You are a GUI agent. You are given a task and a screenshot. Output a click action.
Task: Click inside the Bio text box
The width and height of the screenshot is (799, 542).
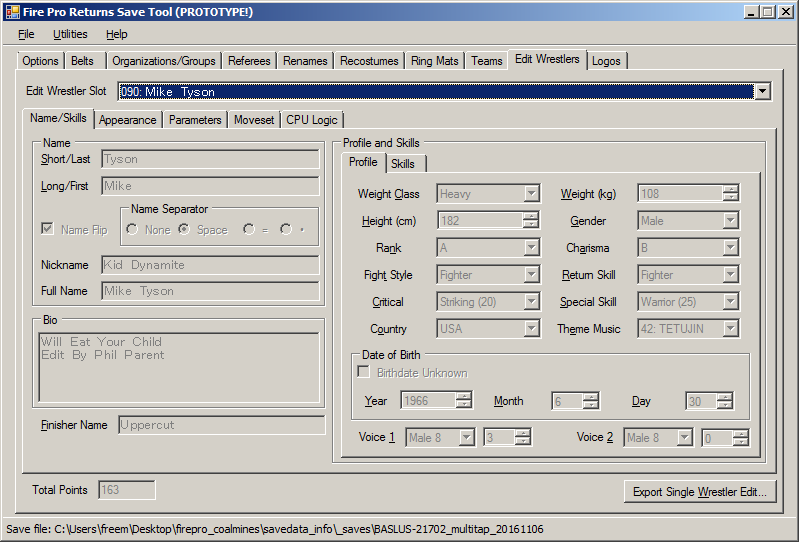point(179,367)
